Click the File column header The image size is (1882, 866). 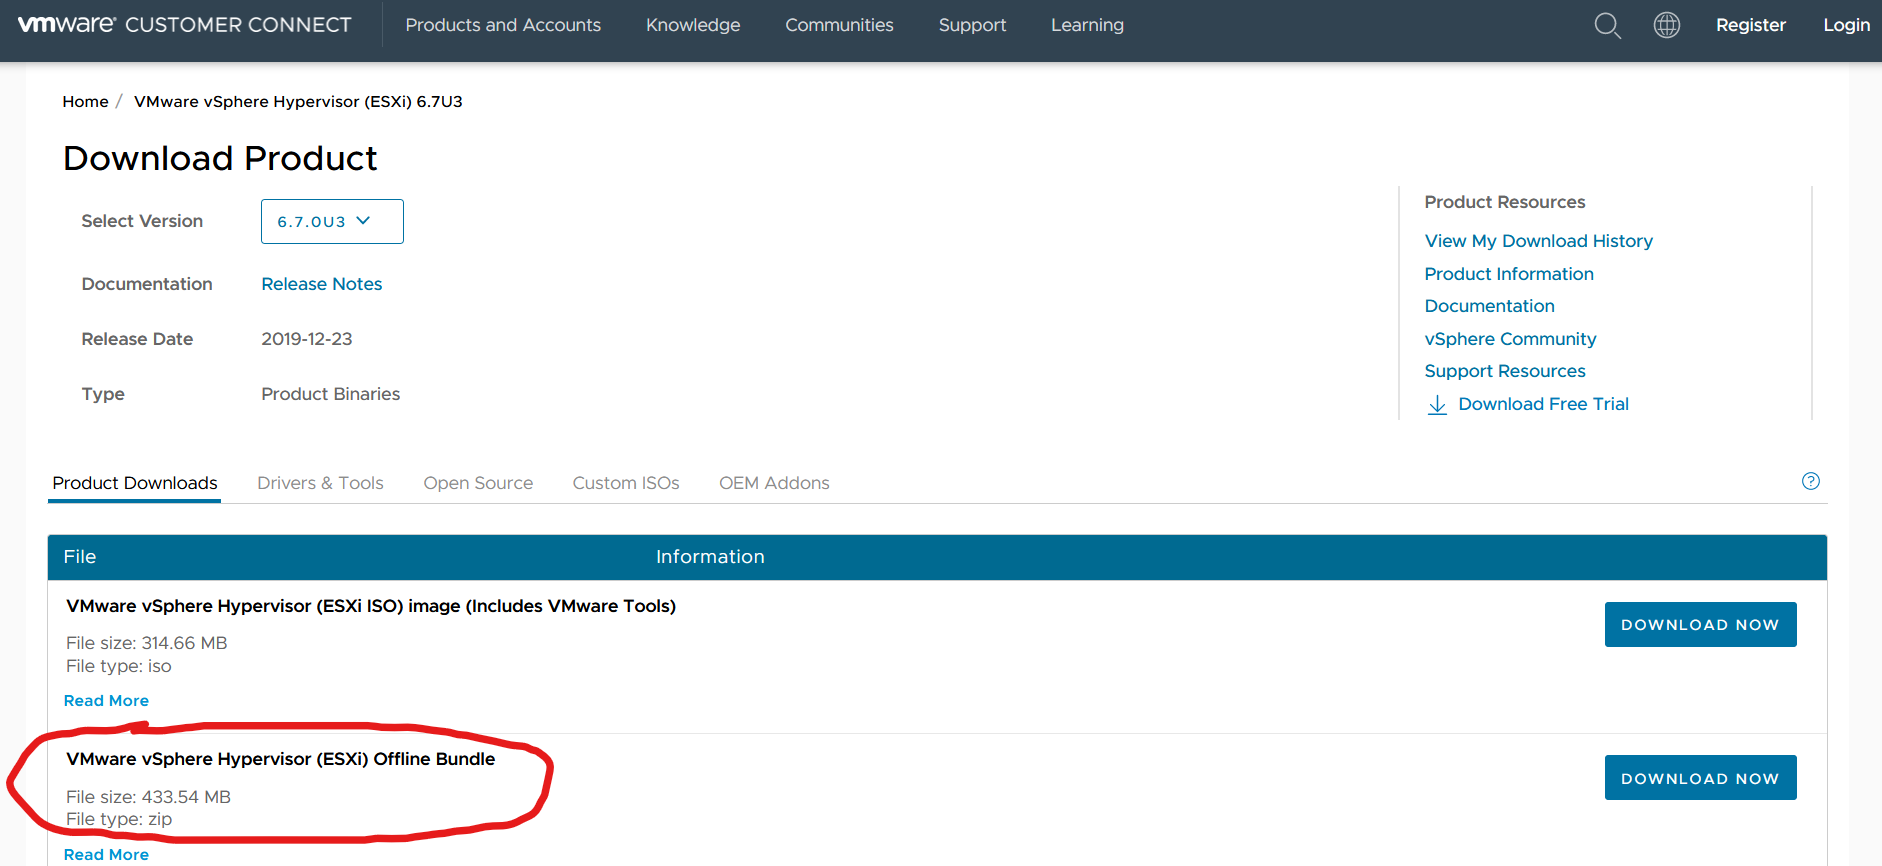coord(80,557)
